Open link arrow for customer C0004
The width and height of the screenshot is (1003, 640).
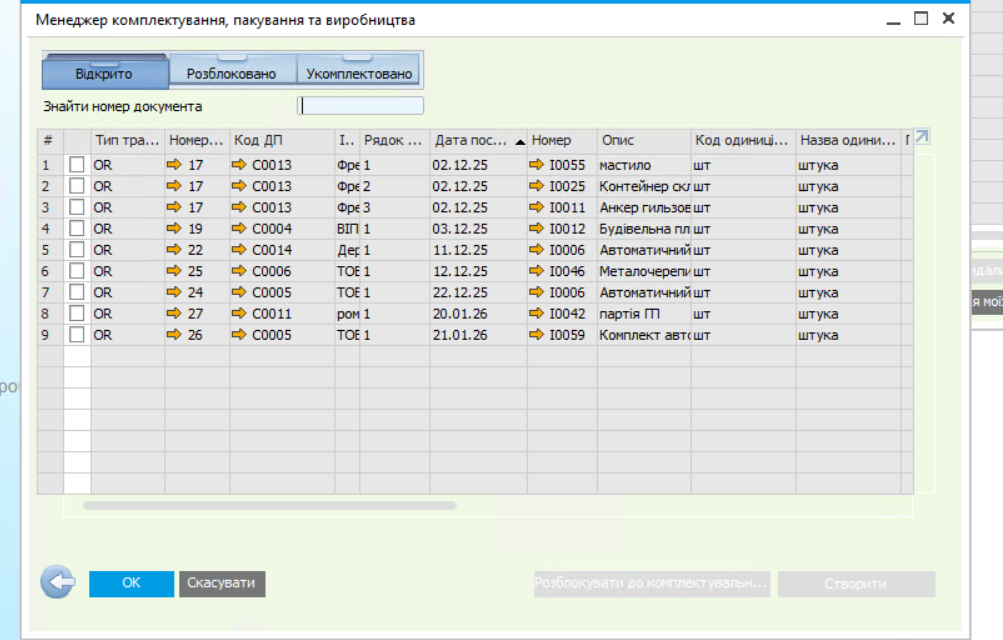pyautogui.click(x=239, y=229)
